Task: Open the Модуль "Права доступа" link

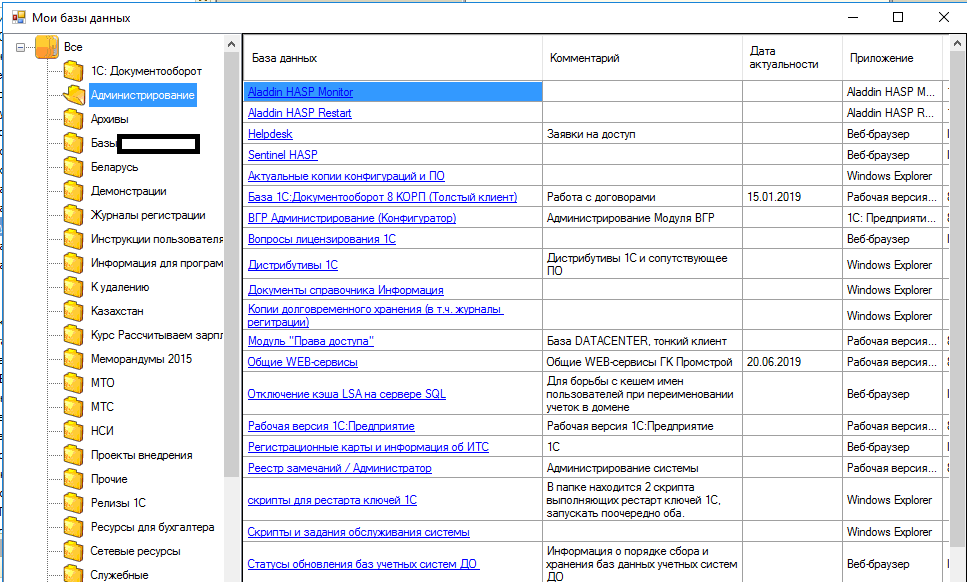Action: [x=311, y=341]
